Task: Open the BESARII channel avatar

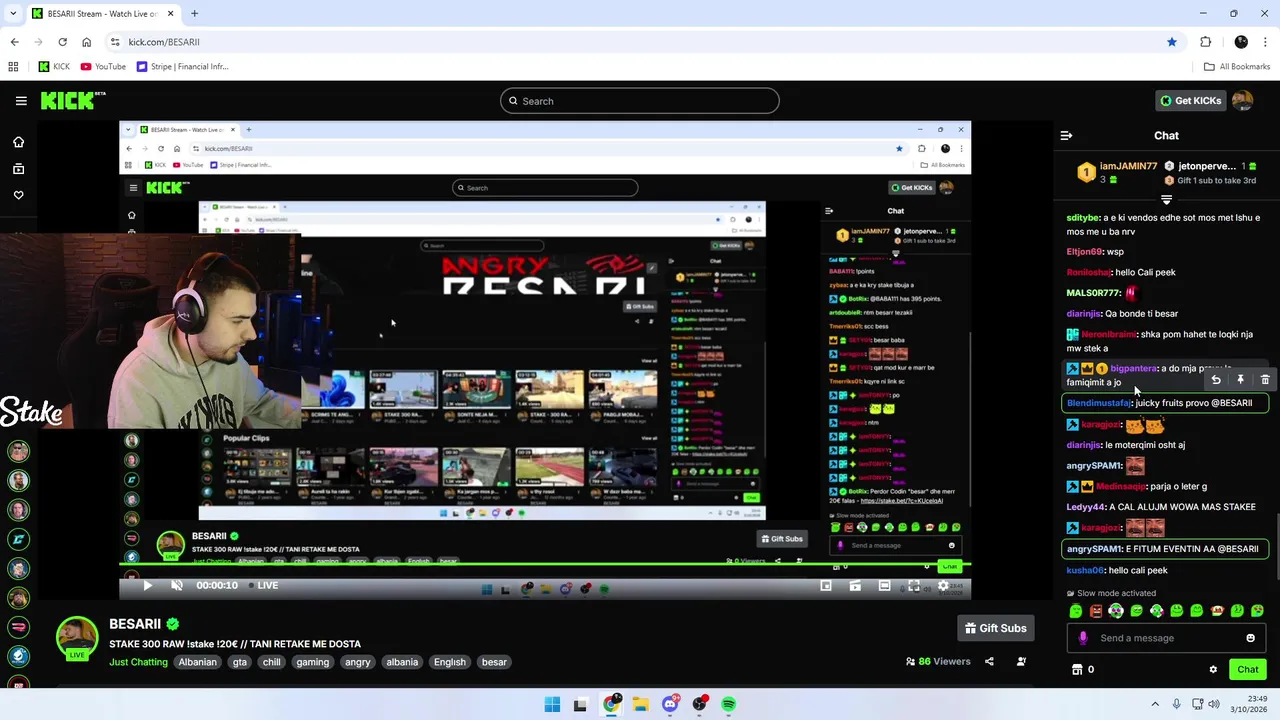Action: (77, 640)
